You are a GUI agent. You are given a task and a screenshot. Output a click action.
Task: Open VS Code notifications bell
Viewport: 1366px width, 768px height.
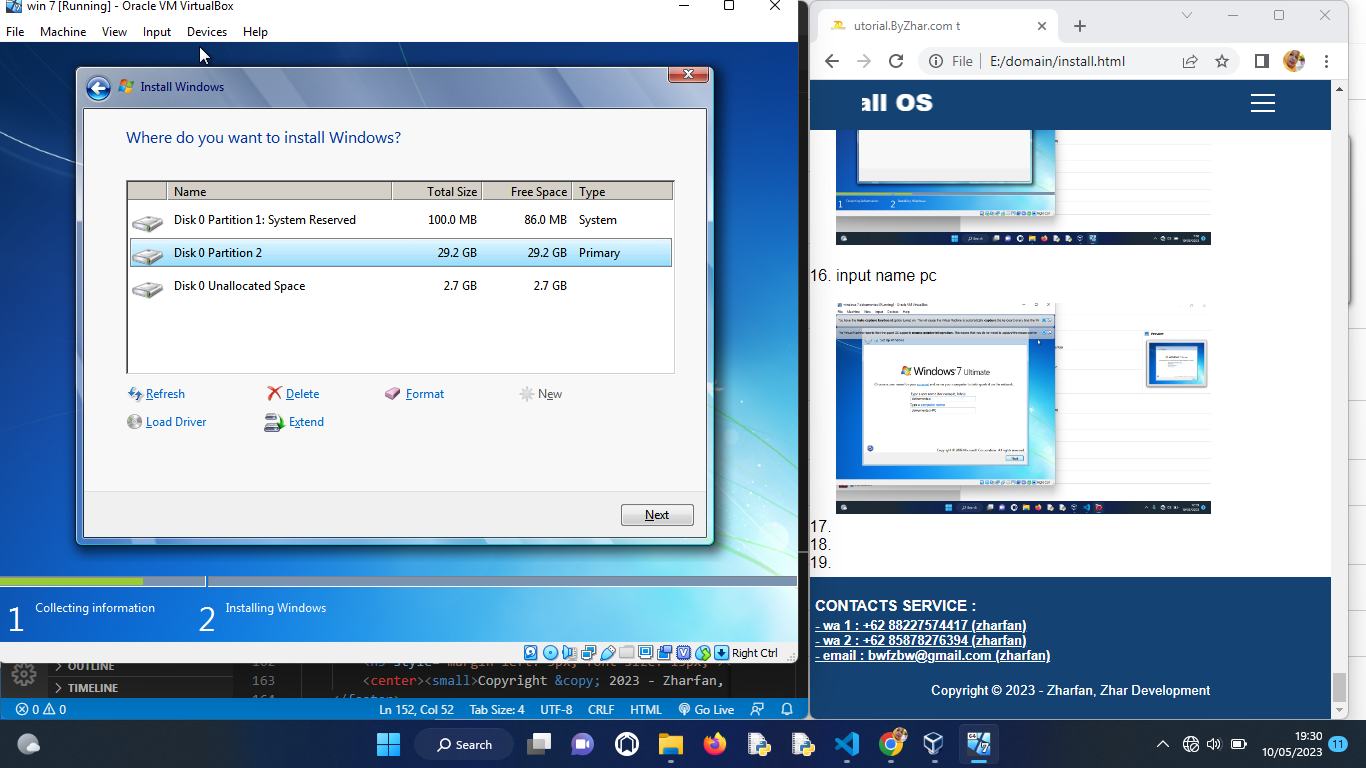[x=787, y=710]
